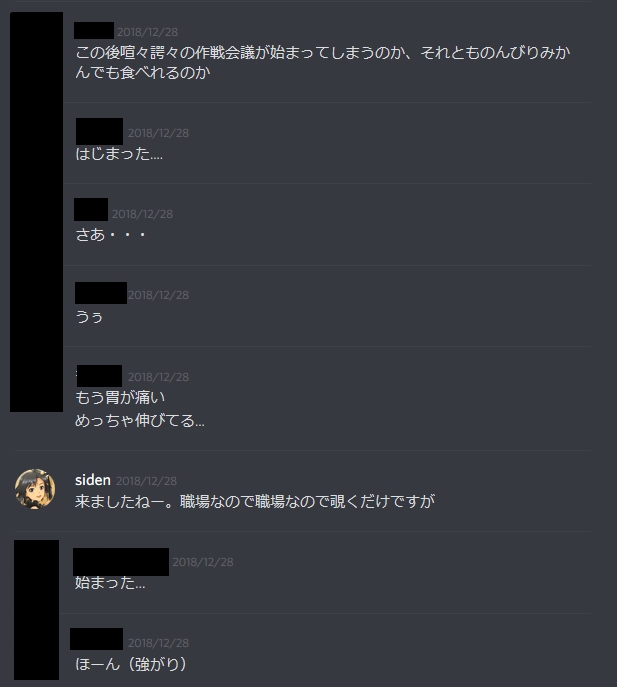Click the timestamp above 始まった...
The width and height of the screenshot is (617, 687).
point(203,562)
